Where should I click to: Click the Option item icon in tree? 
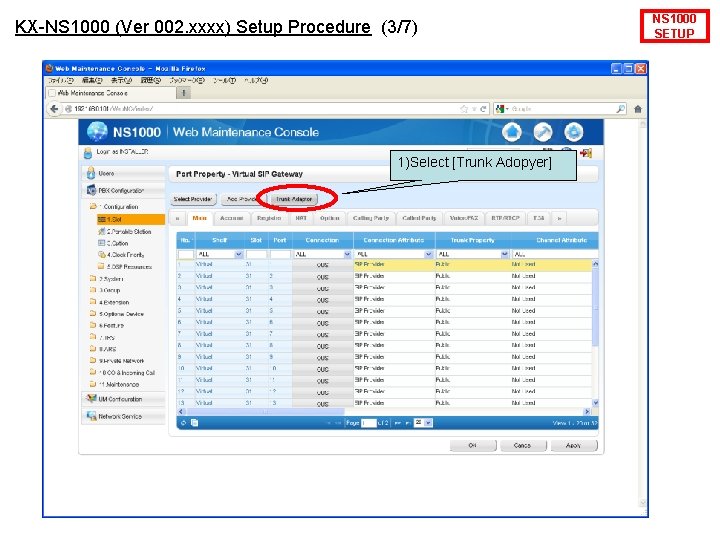[101, 243]
